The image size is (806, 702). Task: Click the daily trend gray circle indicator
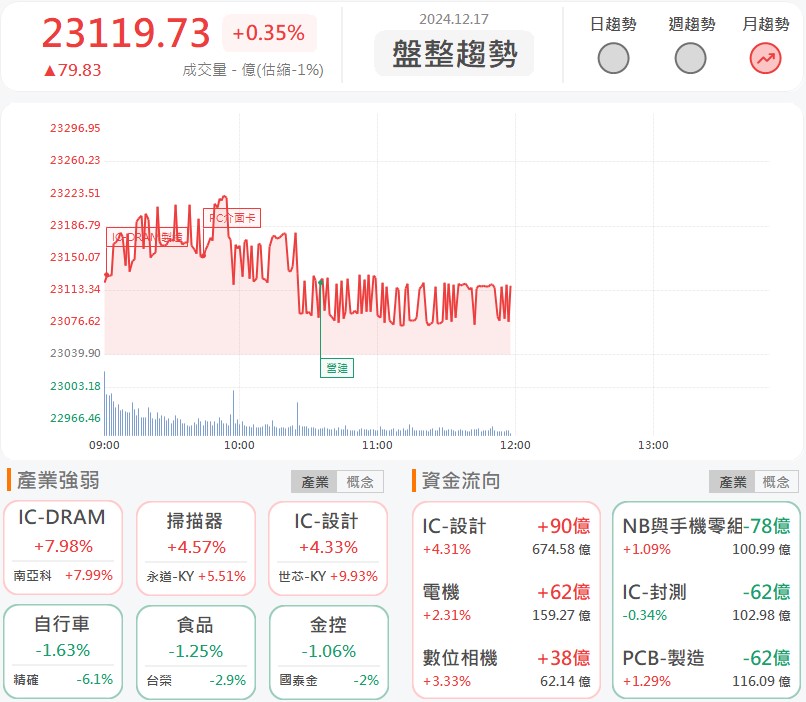[x=613, y=58]
